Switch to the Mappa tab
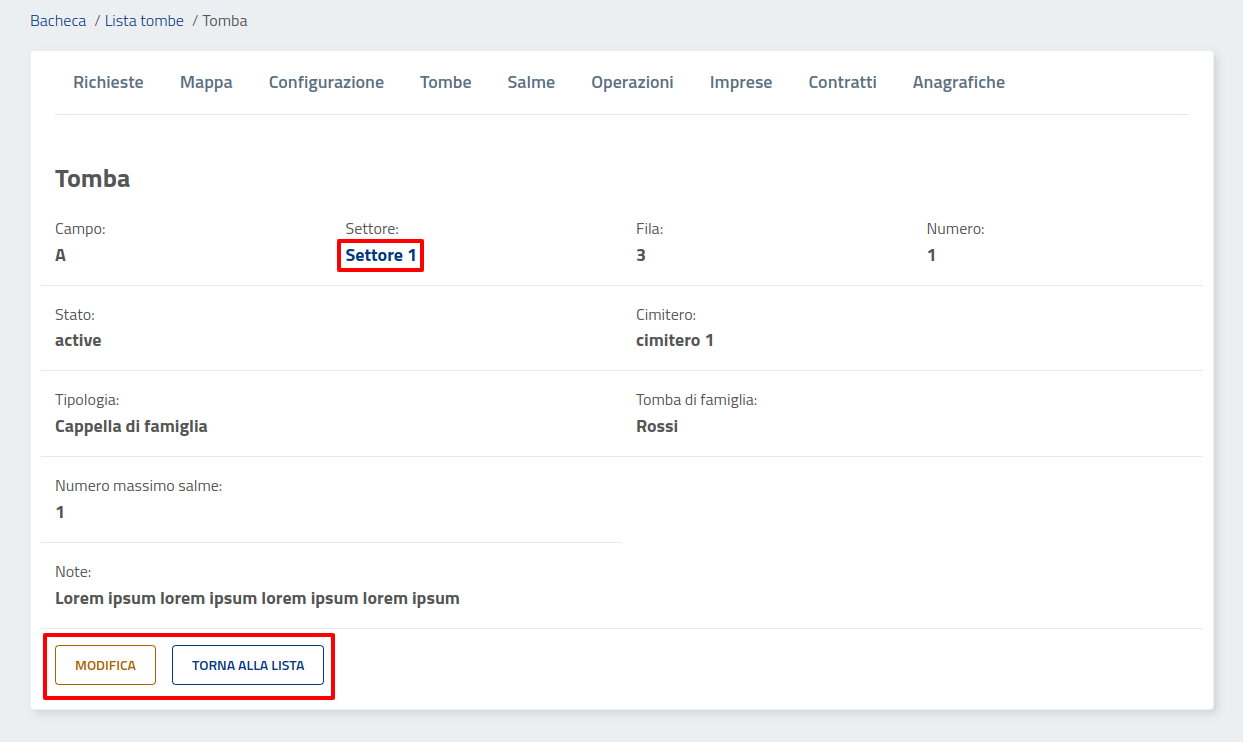 pos(206,82)
